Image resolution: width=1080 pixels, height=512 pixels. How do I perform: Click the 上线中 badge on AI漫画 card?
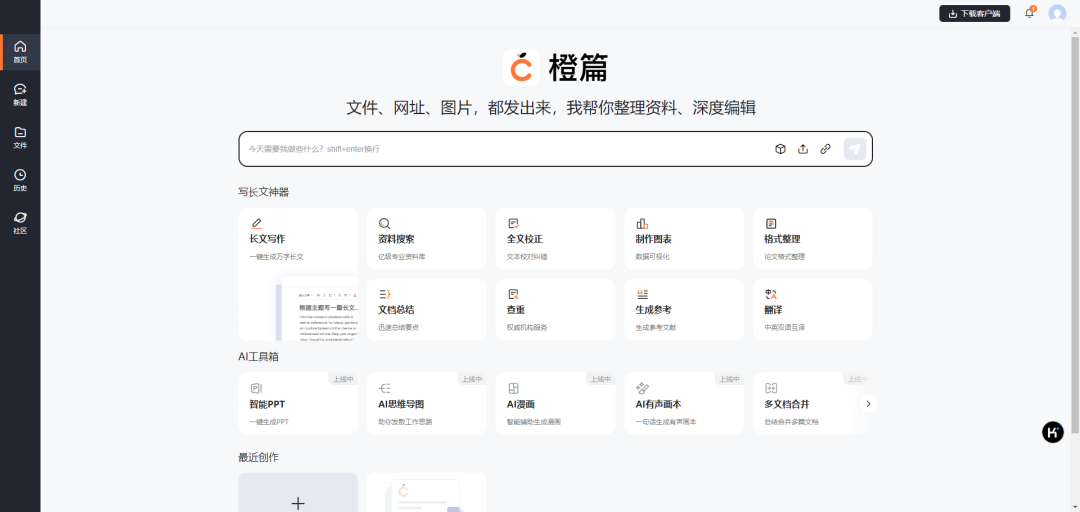click(x=601, y=379)
